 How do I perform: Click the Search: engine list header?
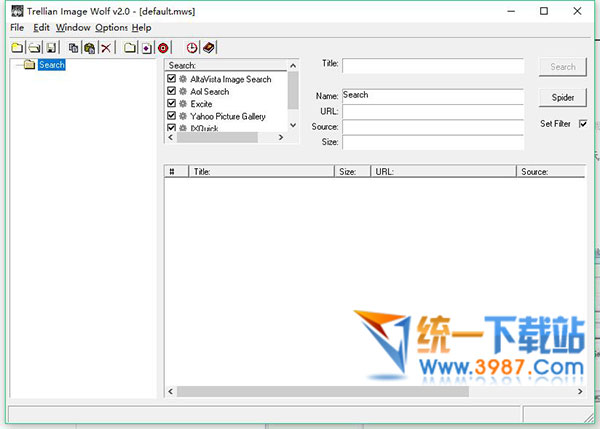(x=226, y=65)
